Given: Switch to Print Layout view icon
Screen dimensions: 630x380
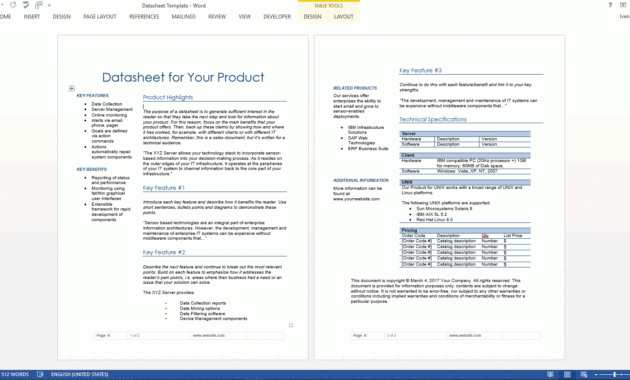Looking at the screenshot, I should 567,374.
